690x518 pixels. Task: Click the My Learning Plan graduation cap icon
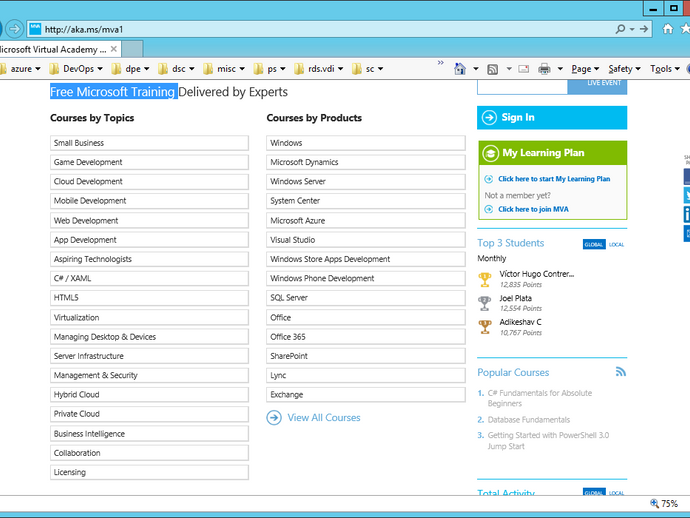tap(491, 153)
